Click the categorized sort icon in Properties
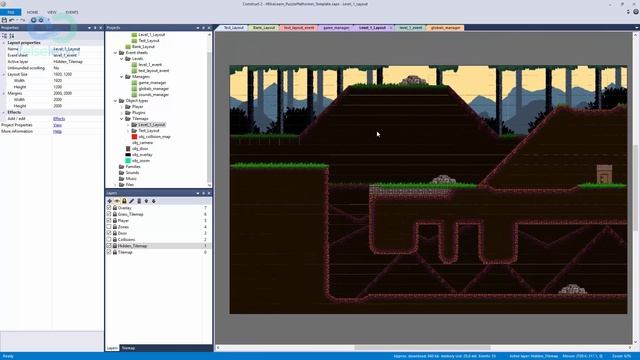 point(4,36)
